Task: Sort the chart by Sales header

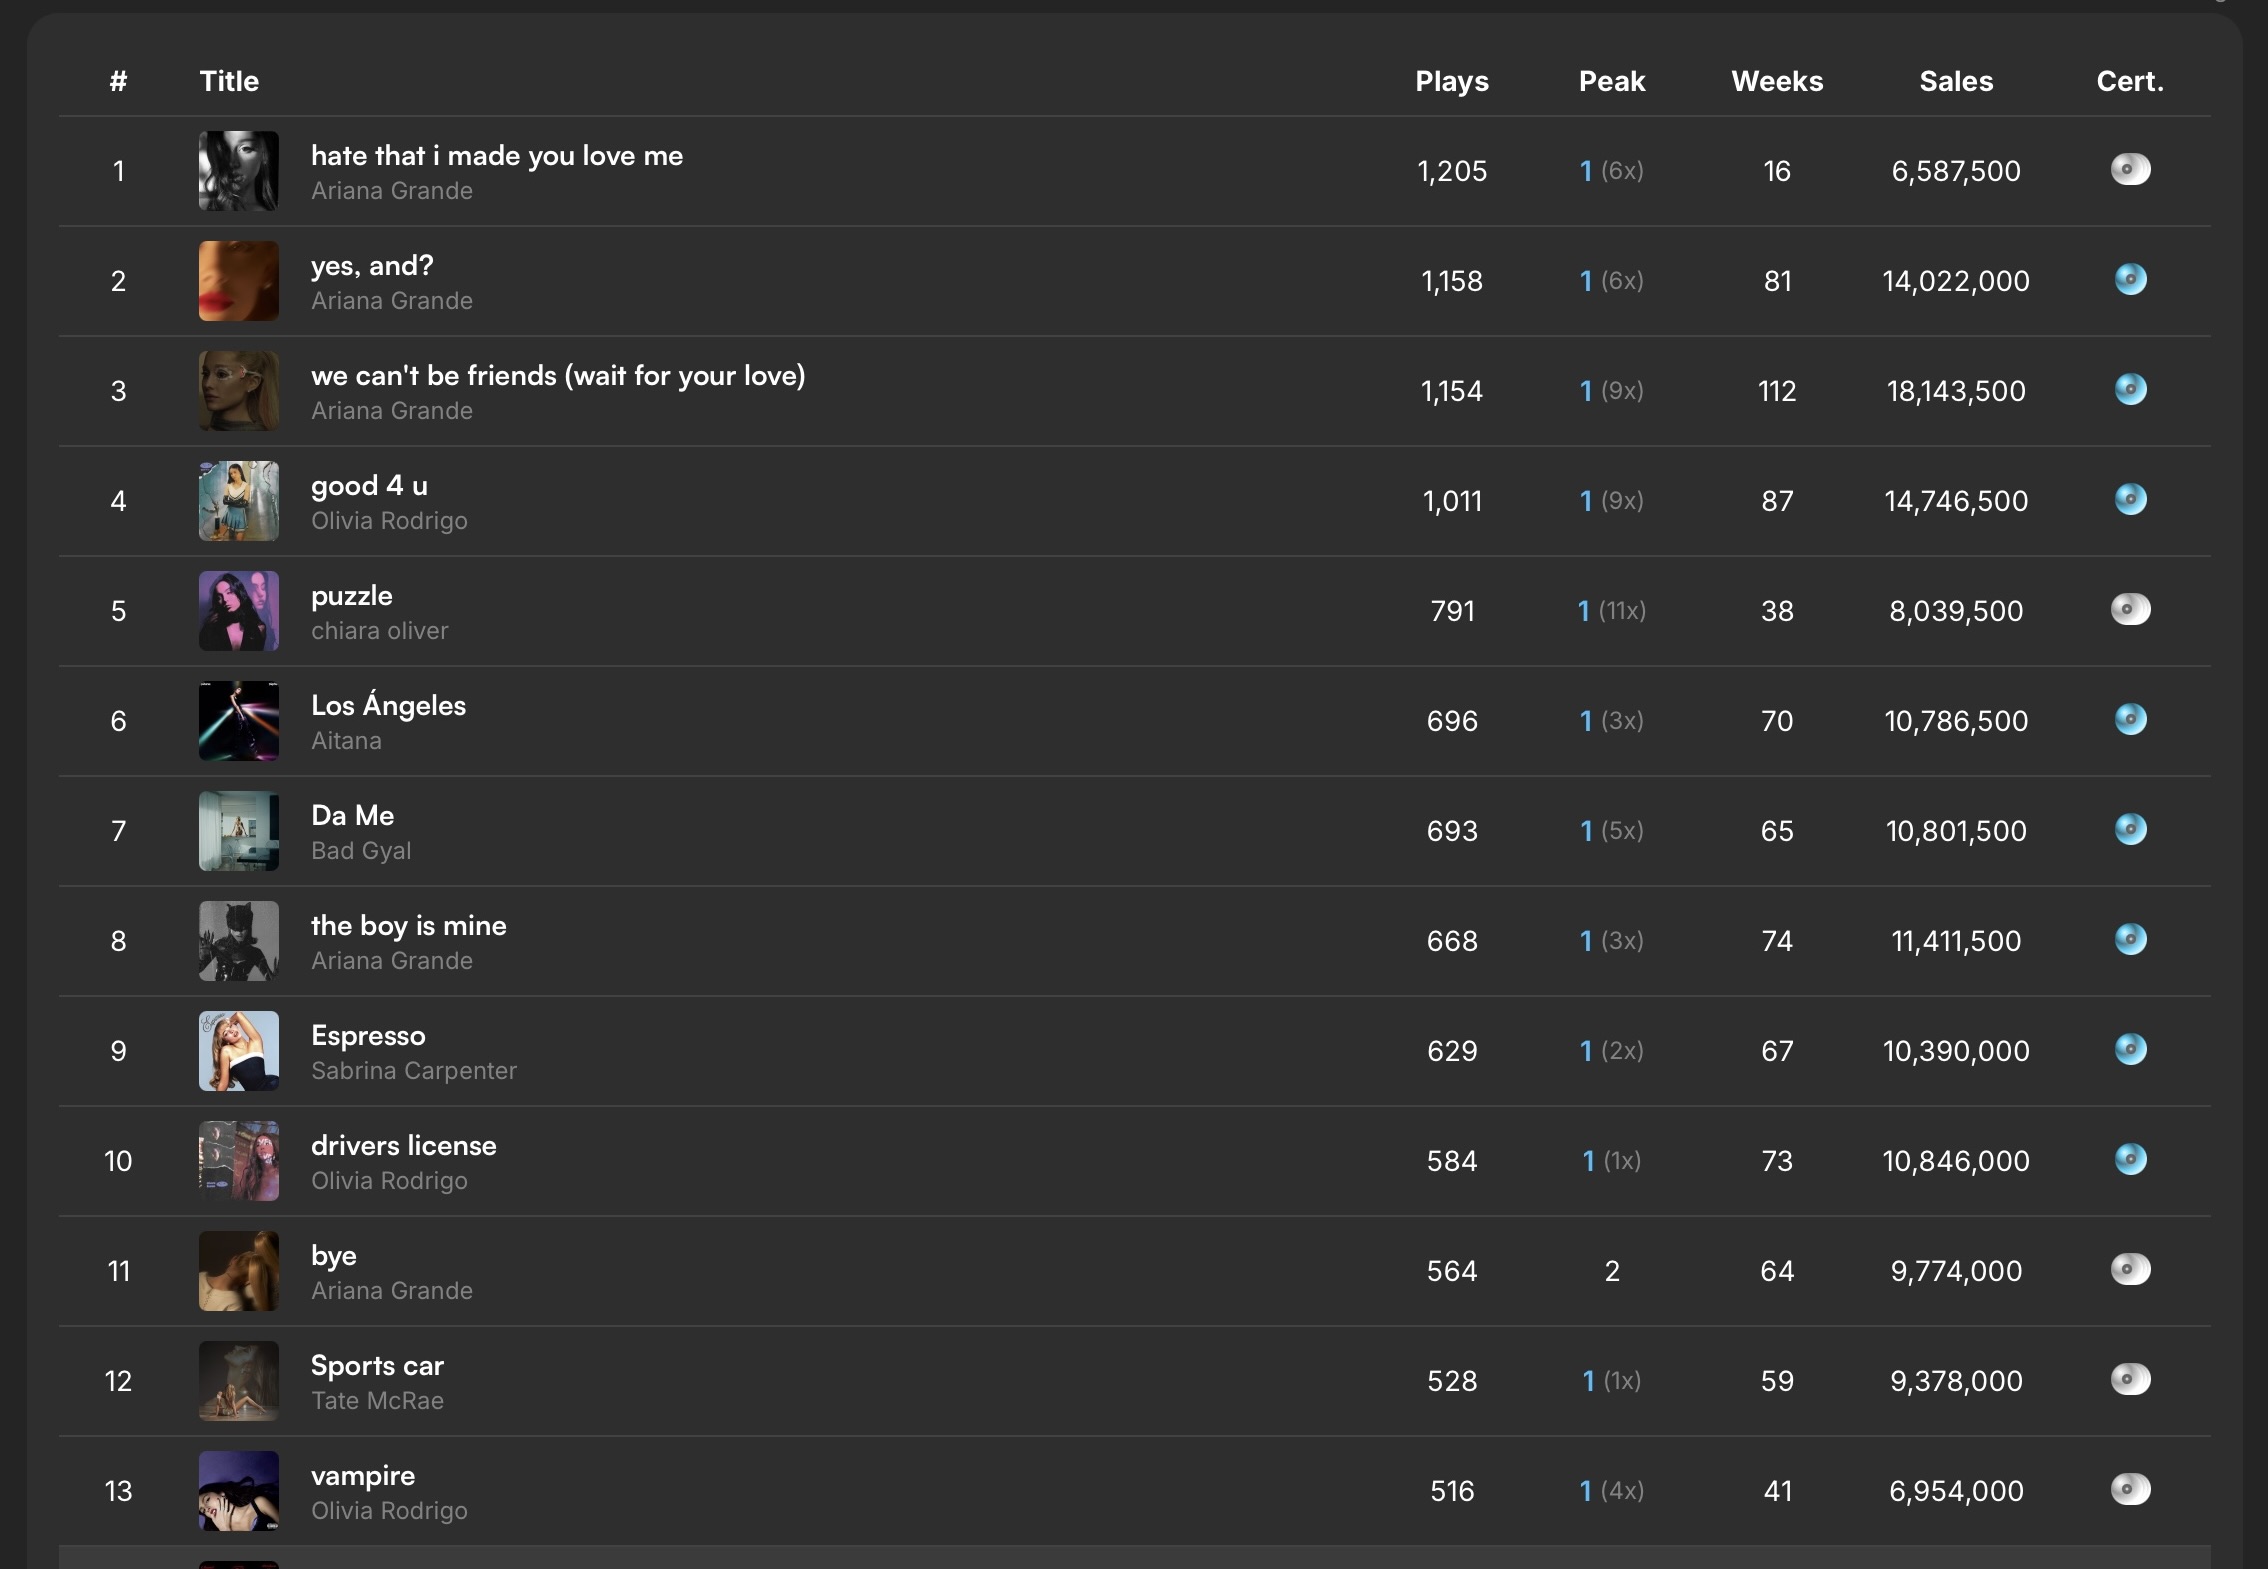Action: 1956,81
